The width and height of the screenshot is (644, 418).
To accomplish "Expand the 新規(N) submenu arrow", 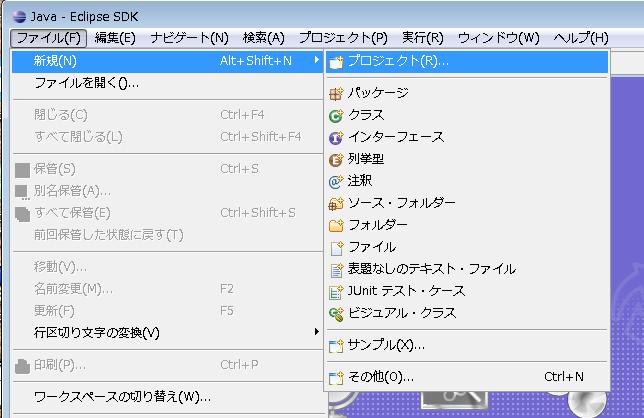I will click(316, 60).
